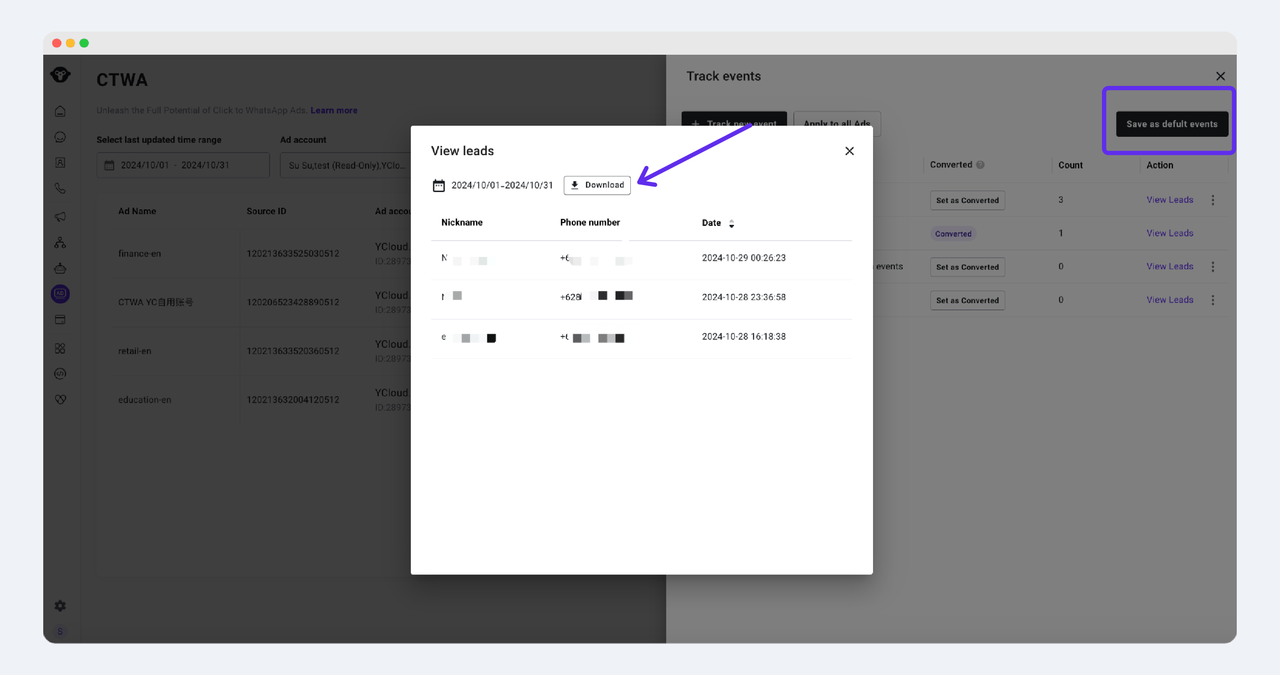Set the first event as Converted
This screenshot has width=1280, height=675.
[967, 200]
